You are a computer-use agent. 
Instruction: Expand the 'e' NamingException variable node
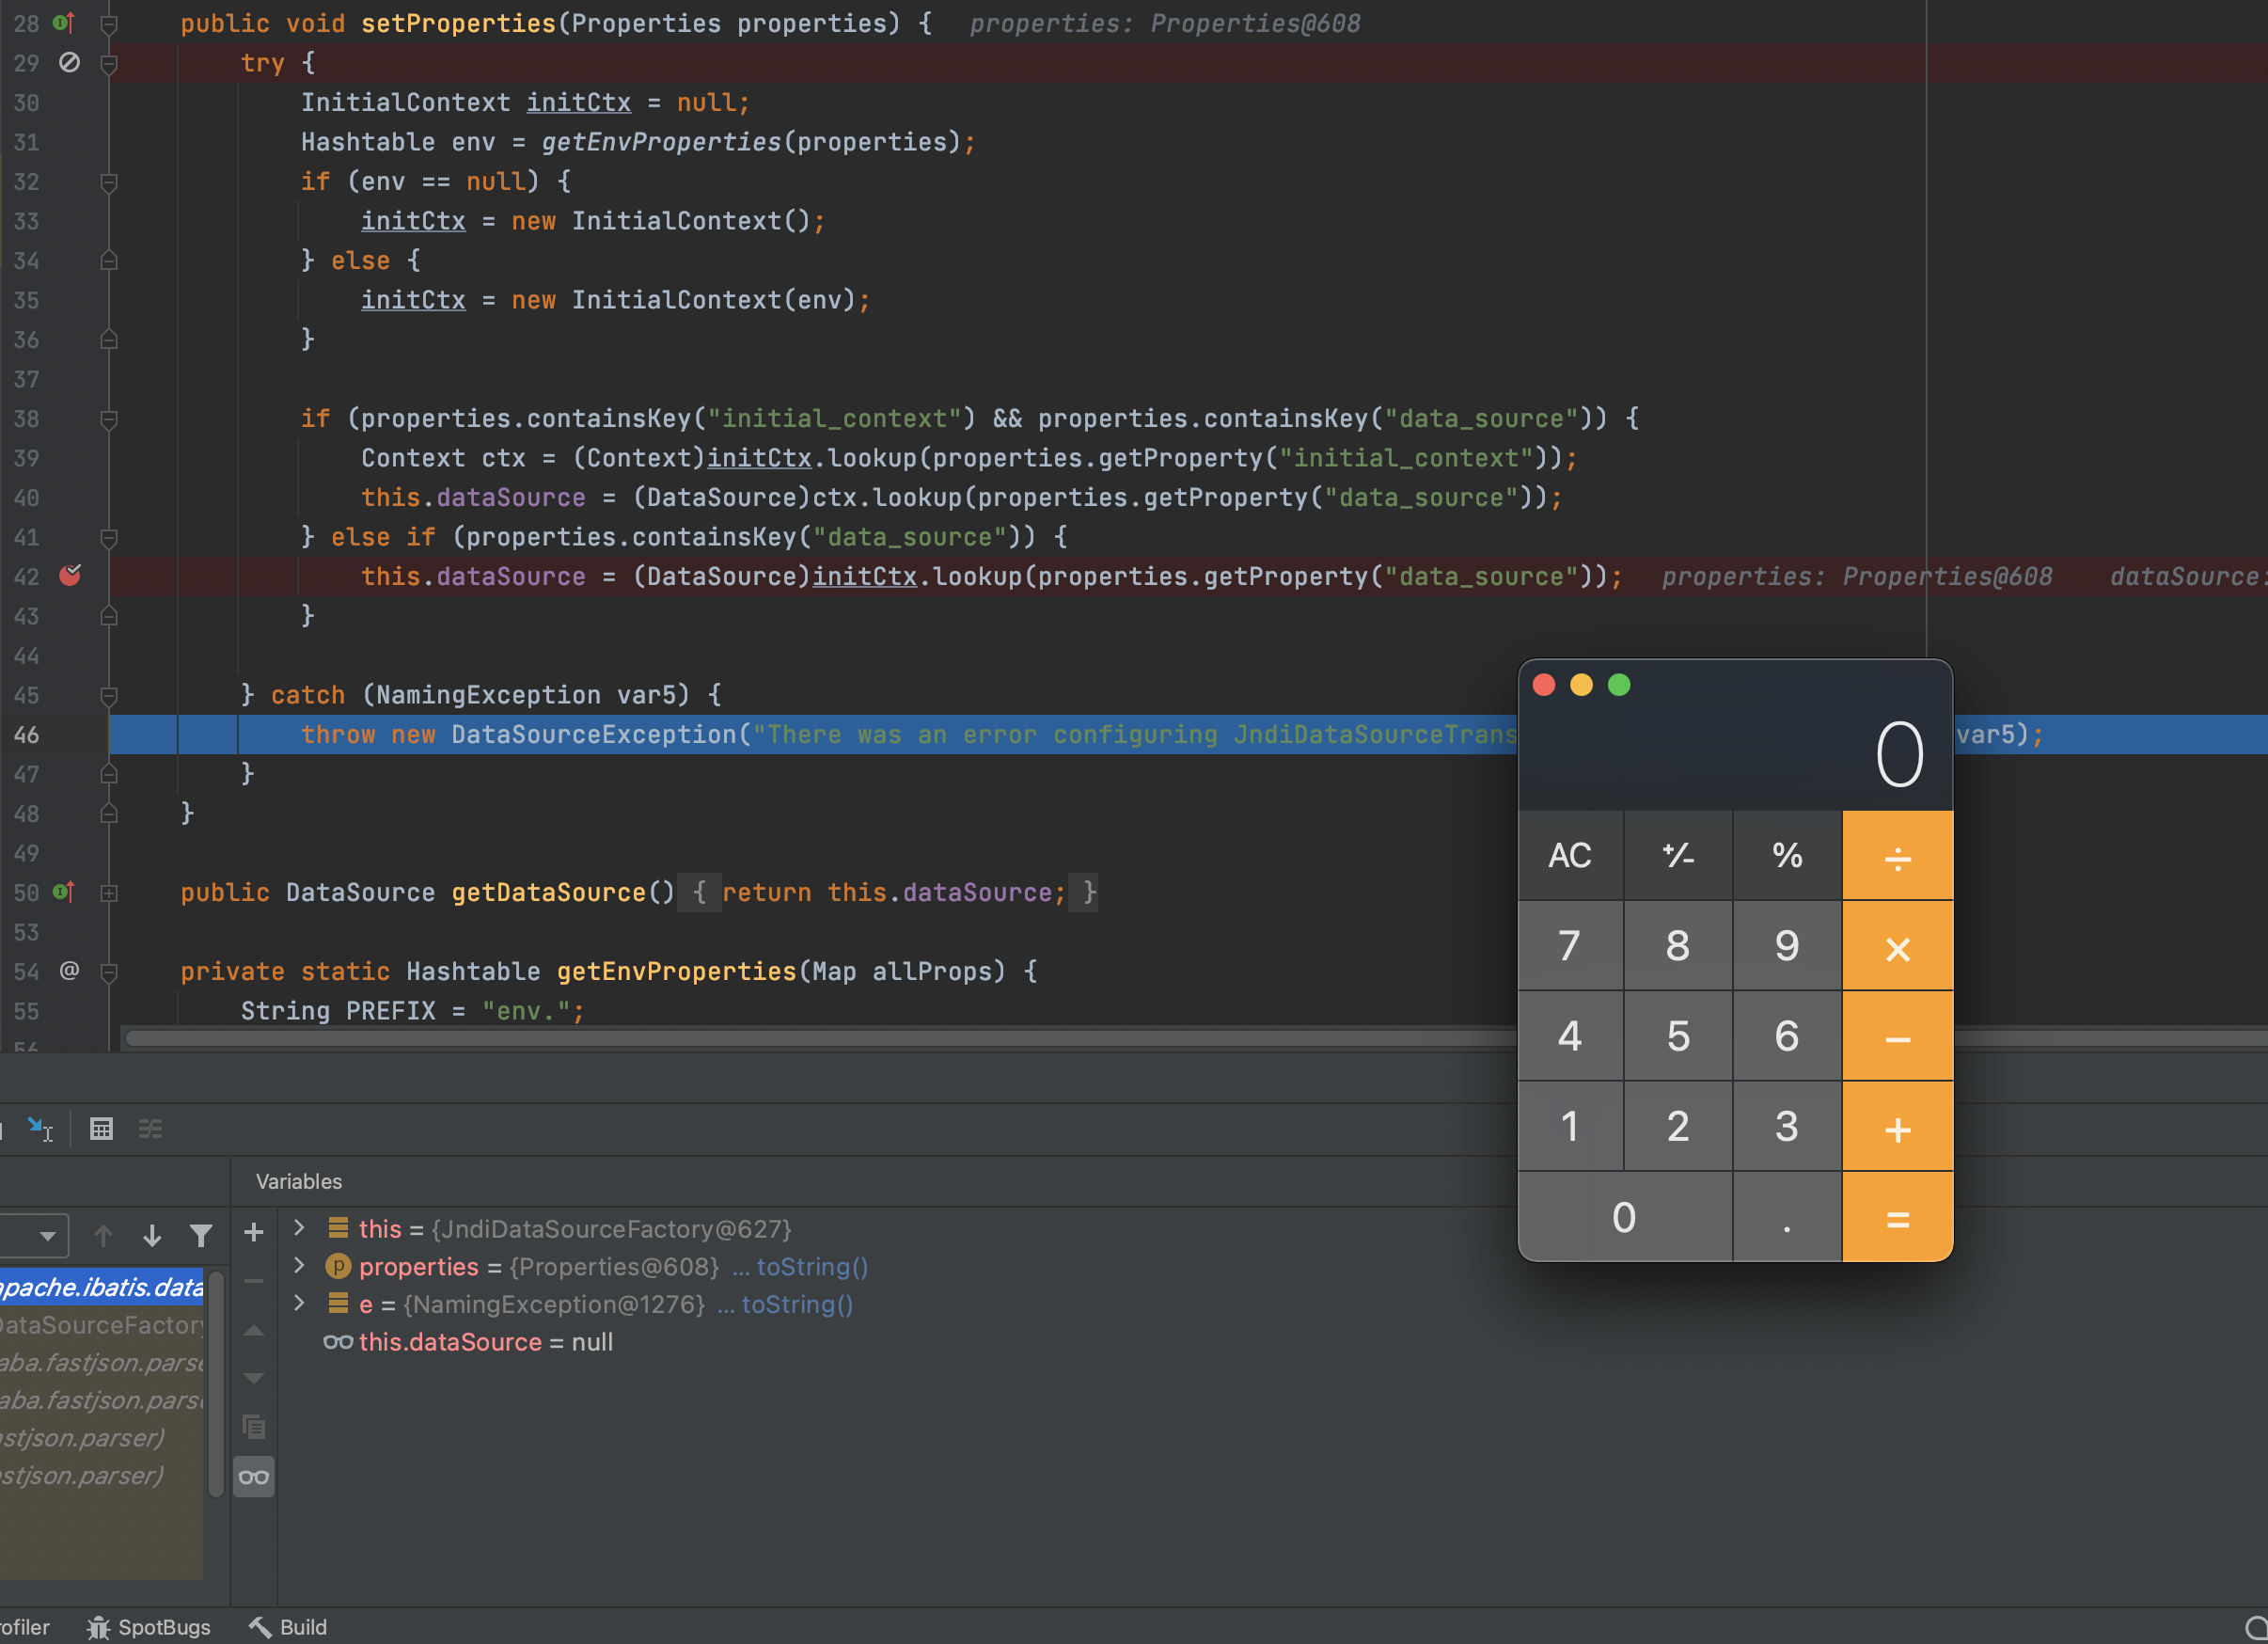point(299,1302)
